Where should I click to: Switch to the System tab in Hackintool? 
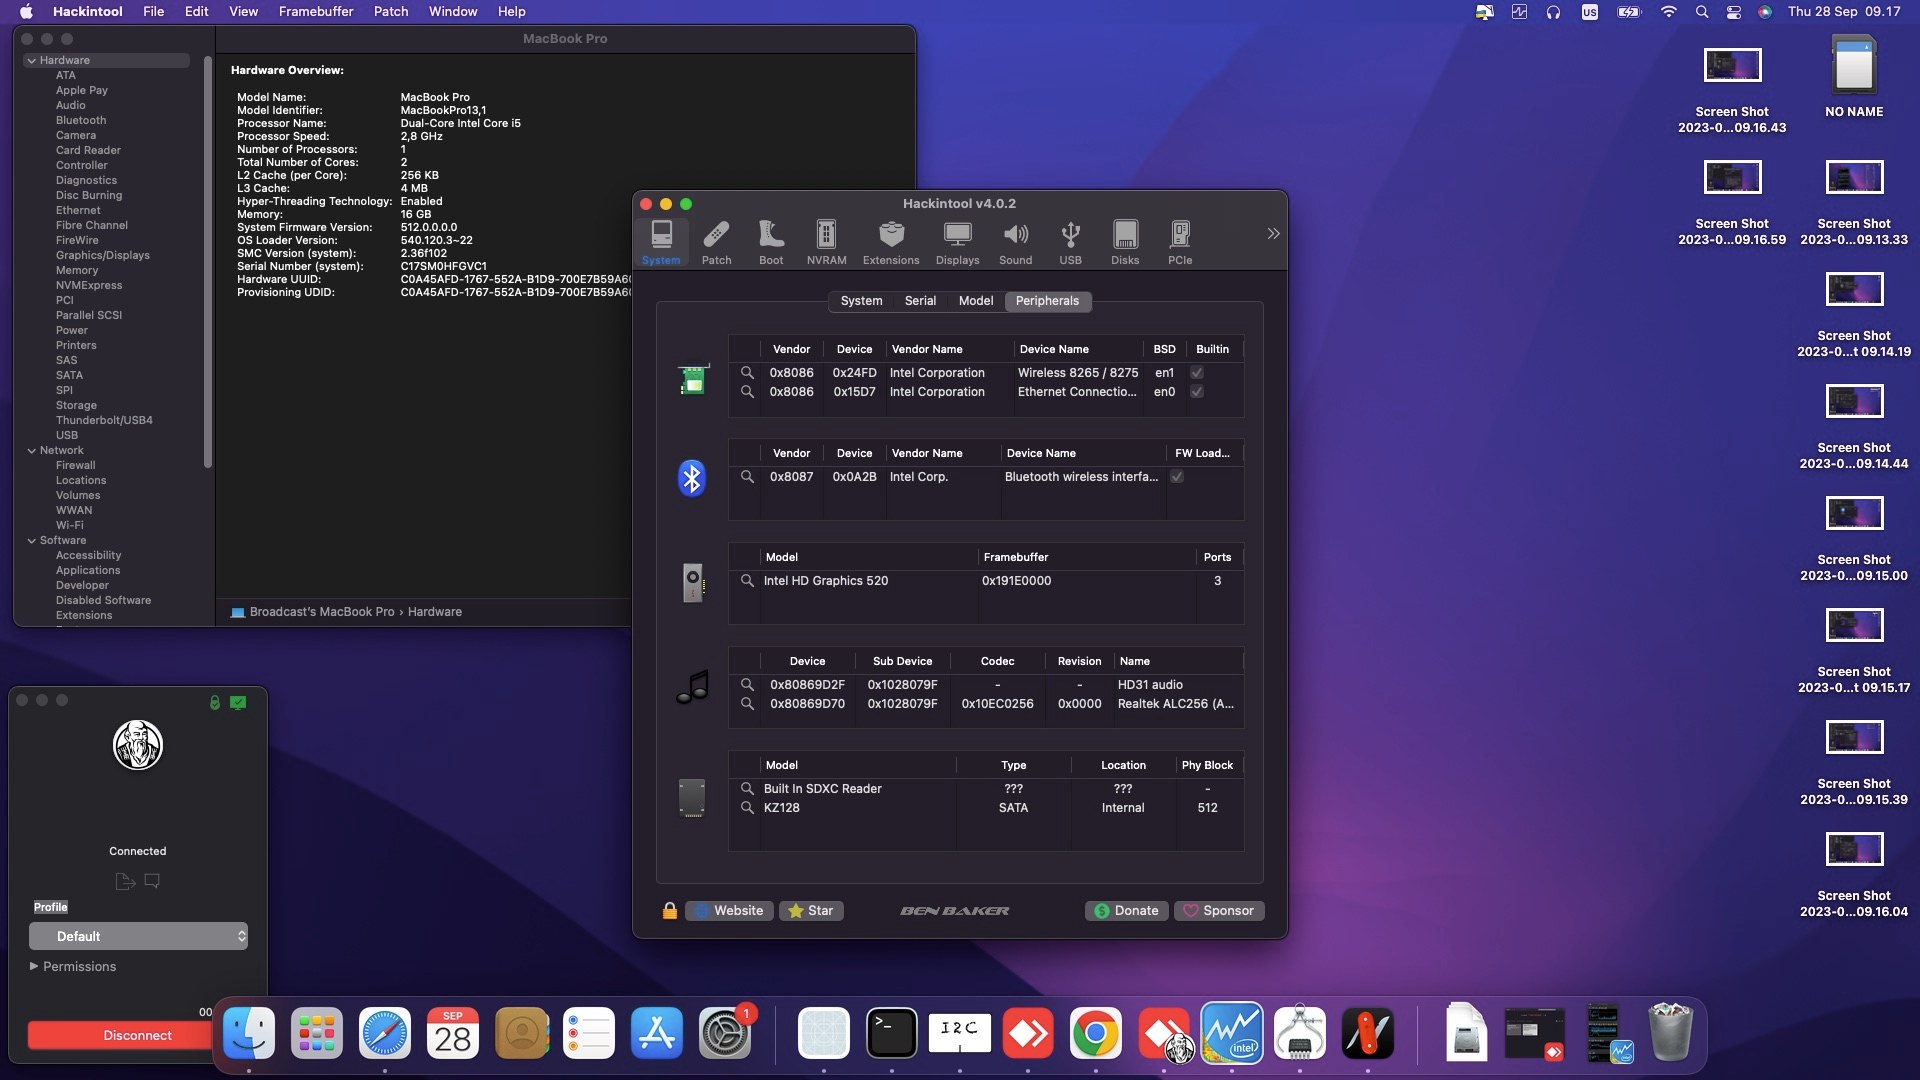tap(861, 301)
